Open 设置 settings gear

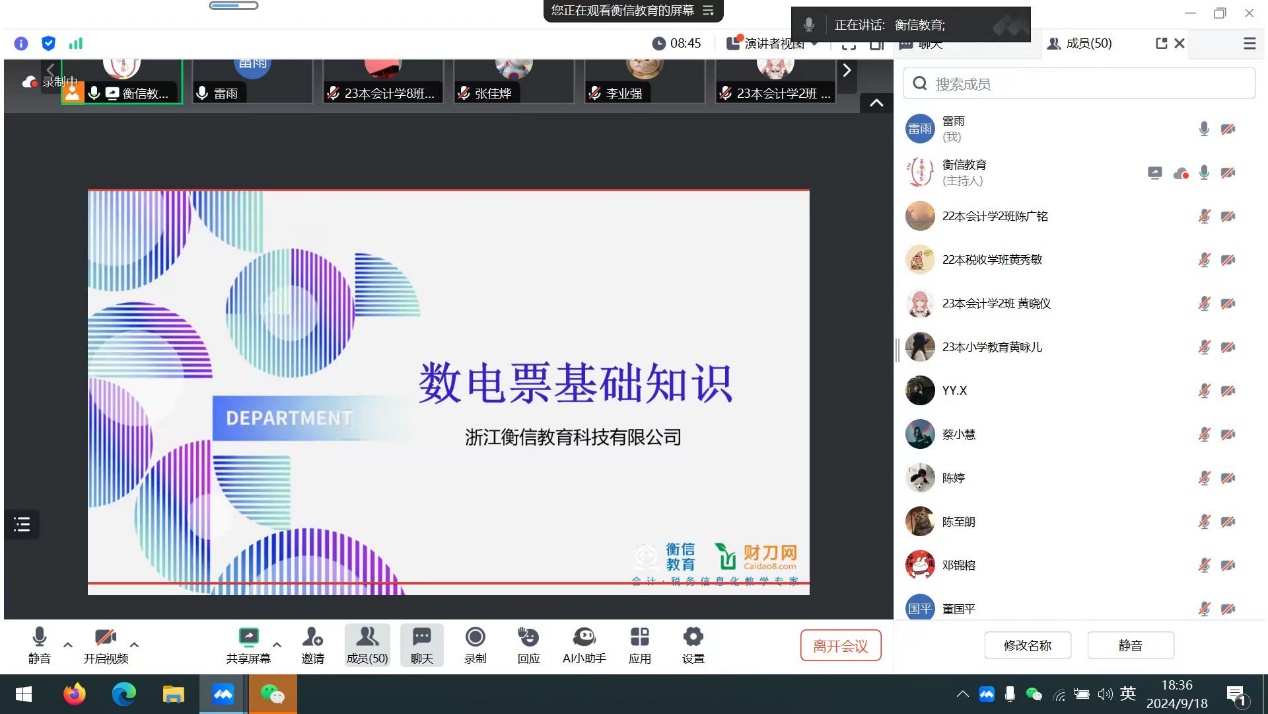coord(693,645)
